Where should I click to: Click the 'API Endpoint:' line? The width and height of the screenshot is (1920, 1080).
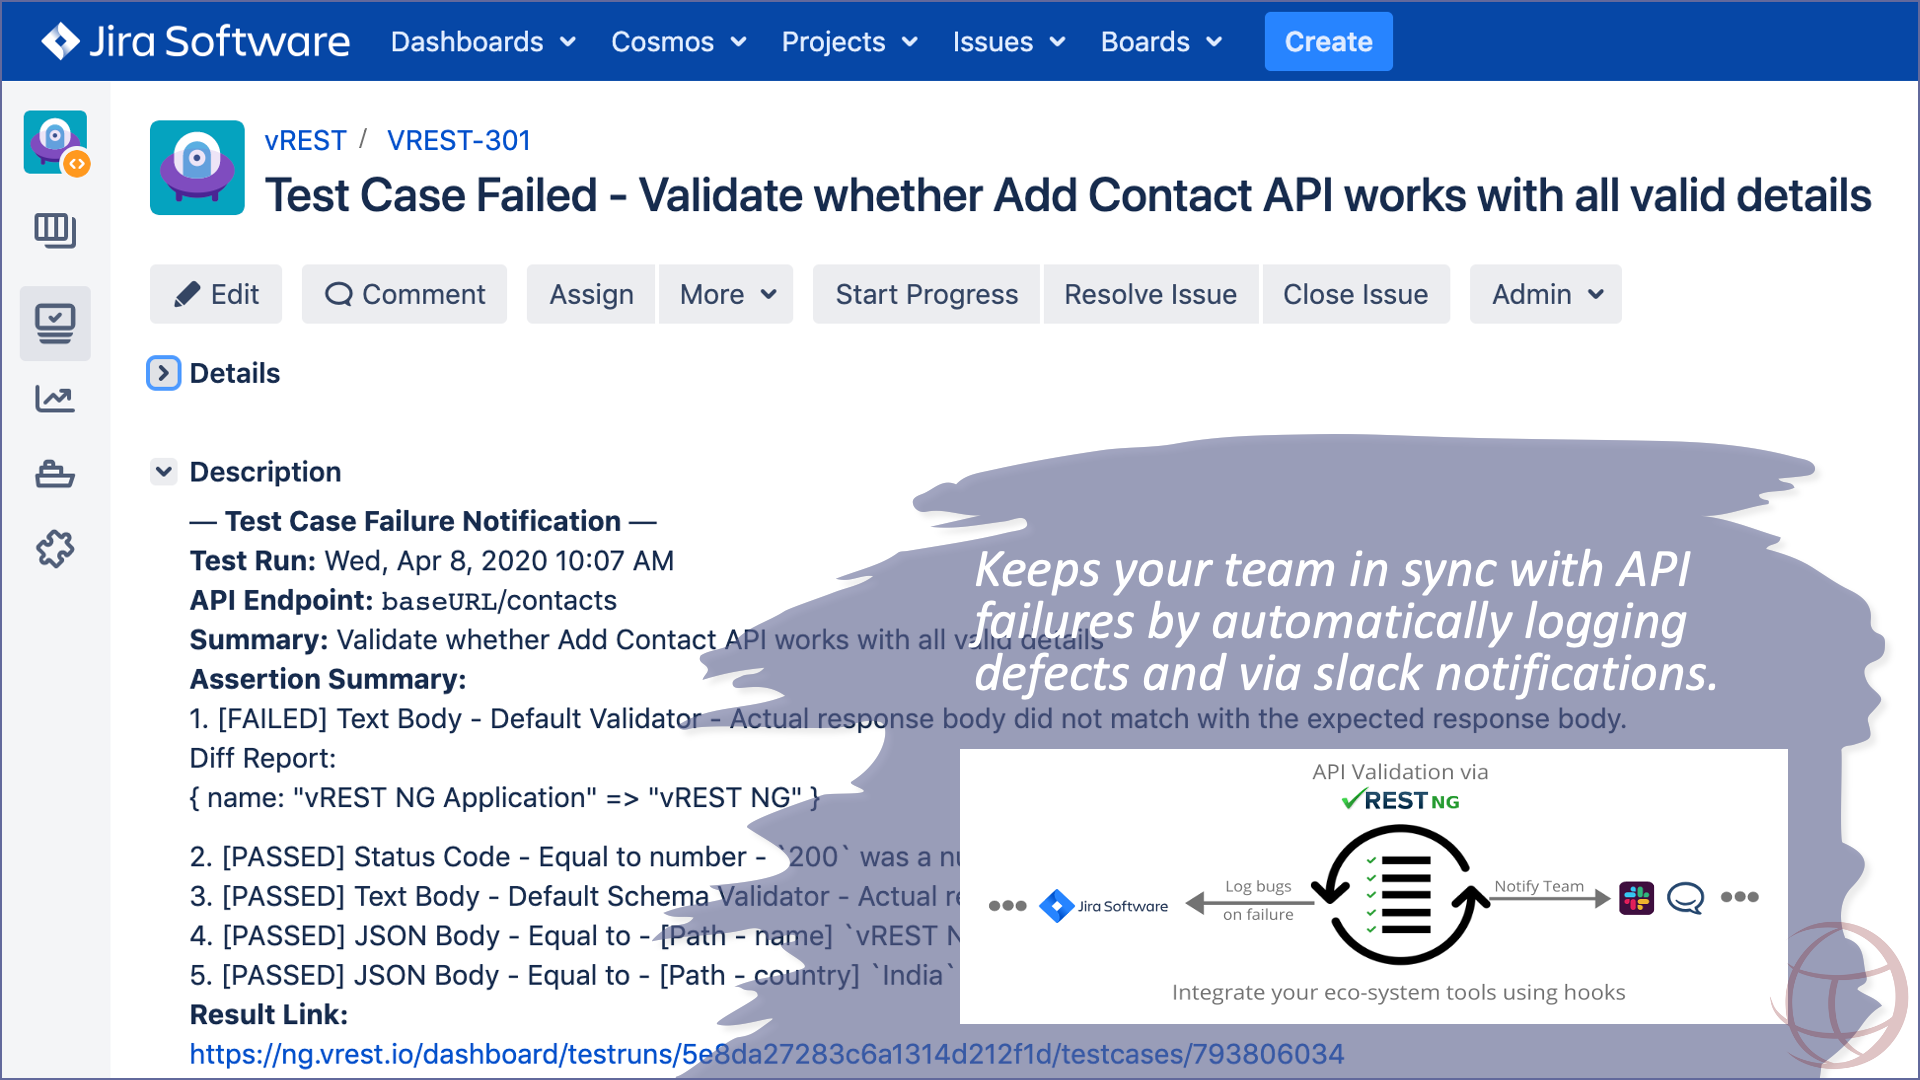403,600
